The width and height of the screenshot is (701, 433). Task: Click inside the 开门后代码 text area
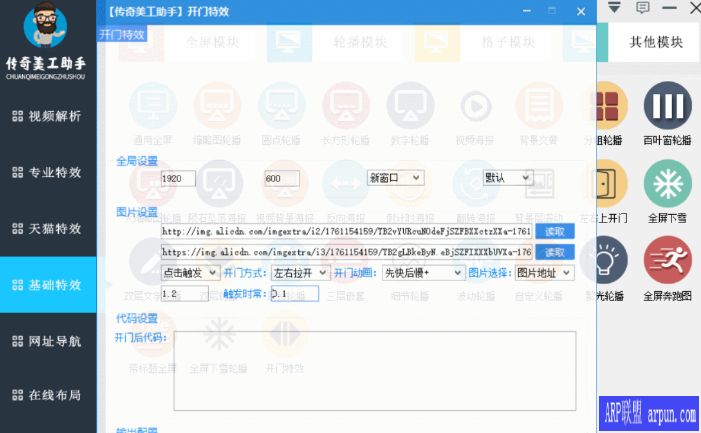[x=375, y=371]
